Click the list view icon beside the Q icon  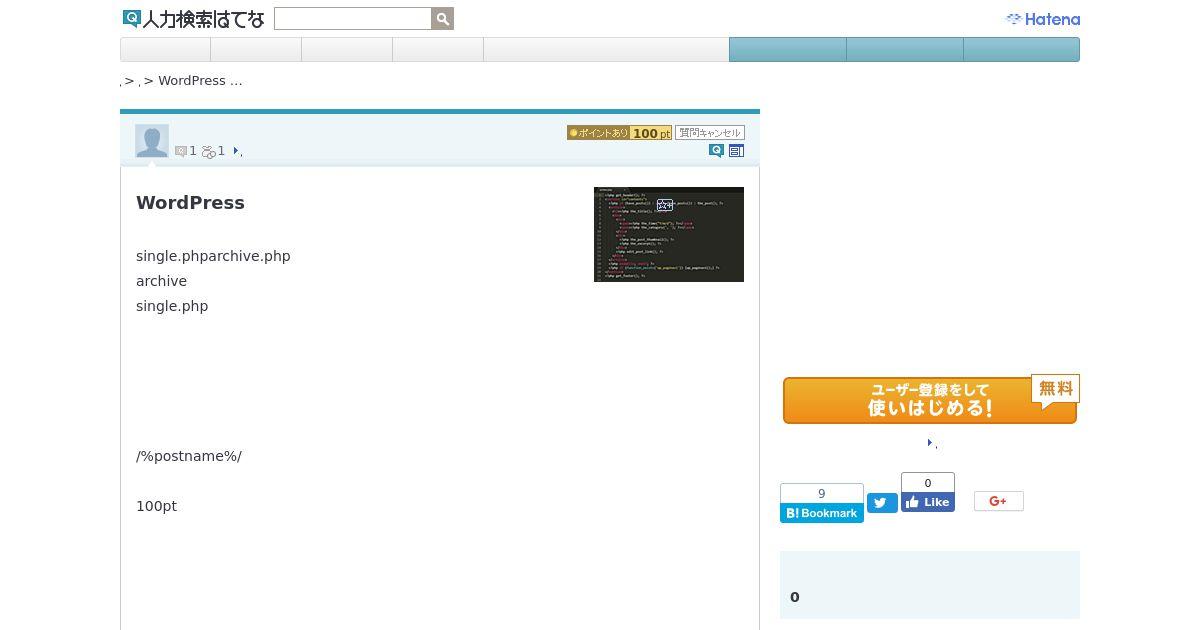[737, 151]
